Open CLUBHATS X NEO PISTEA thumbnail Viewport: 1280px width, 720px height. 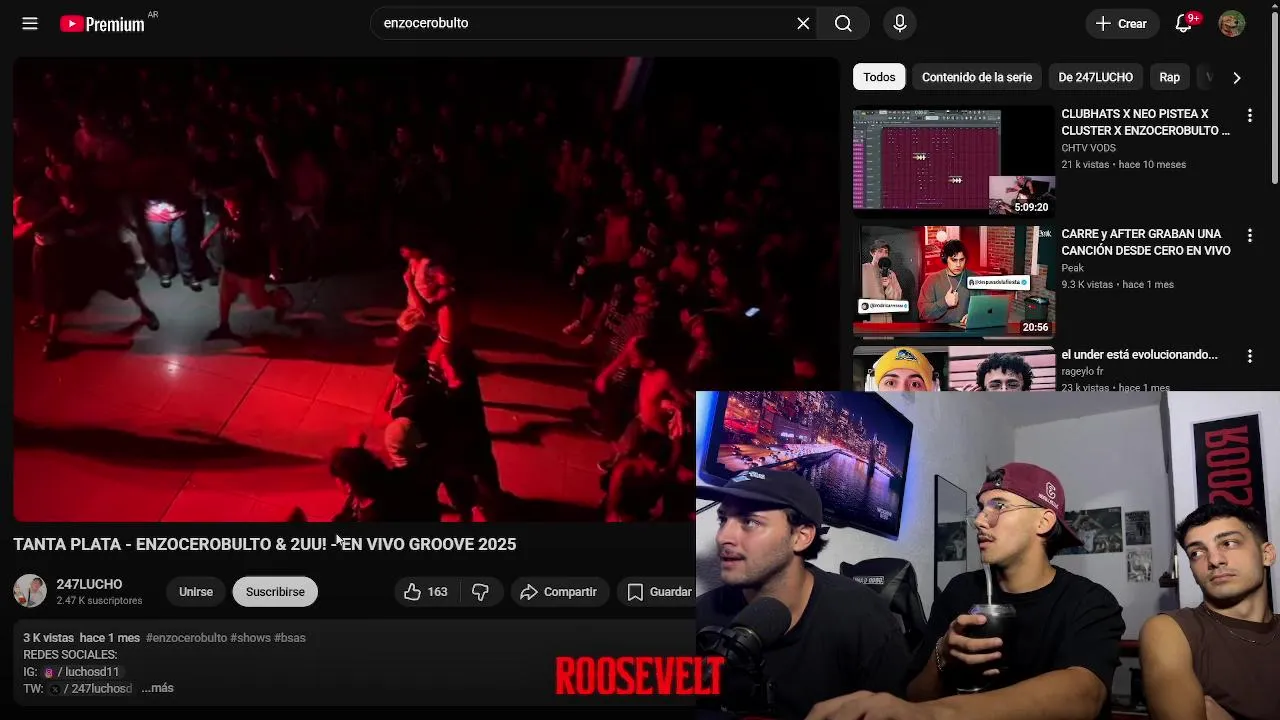tap(954, 160)
